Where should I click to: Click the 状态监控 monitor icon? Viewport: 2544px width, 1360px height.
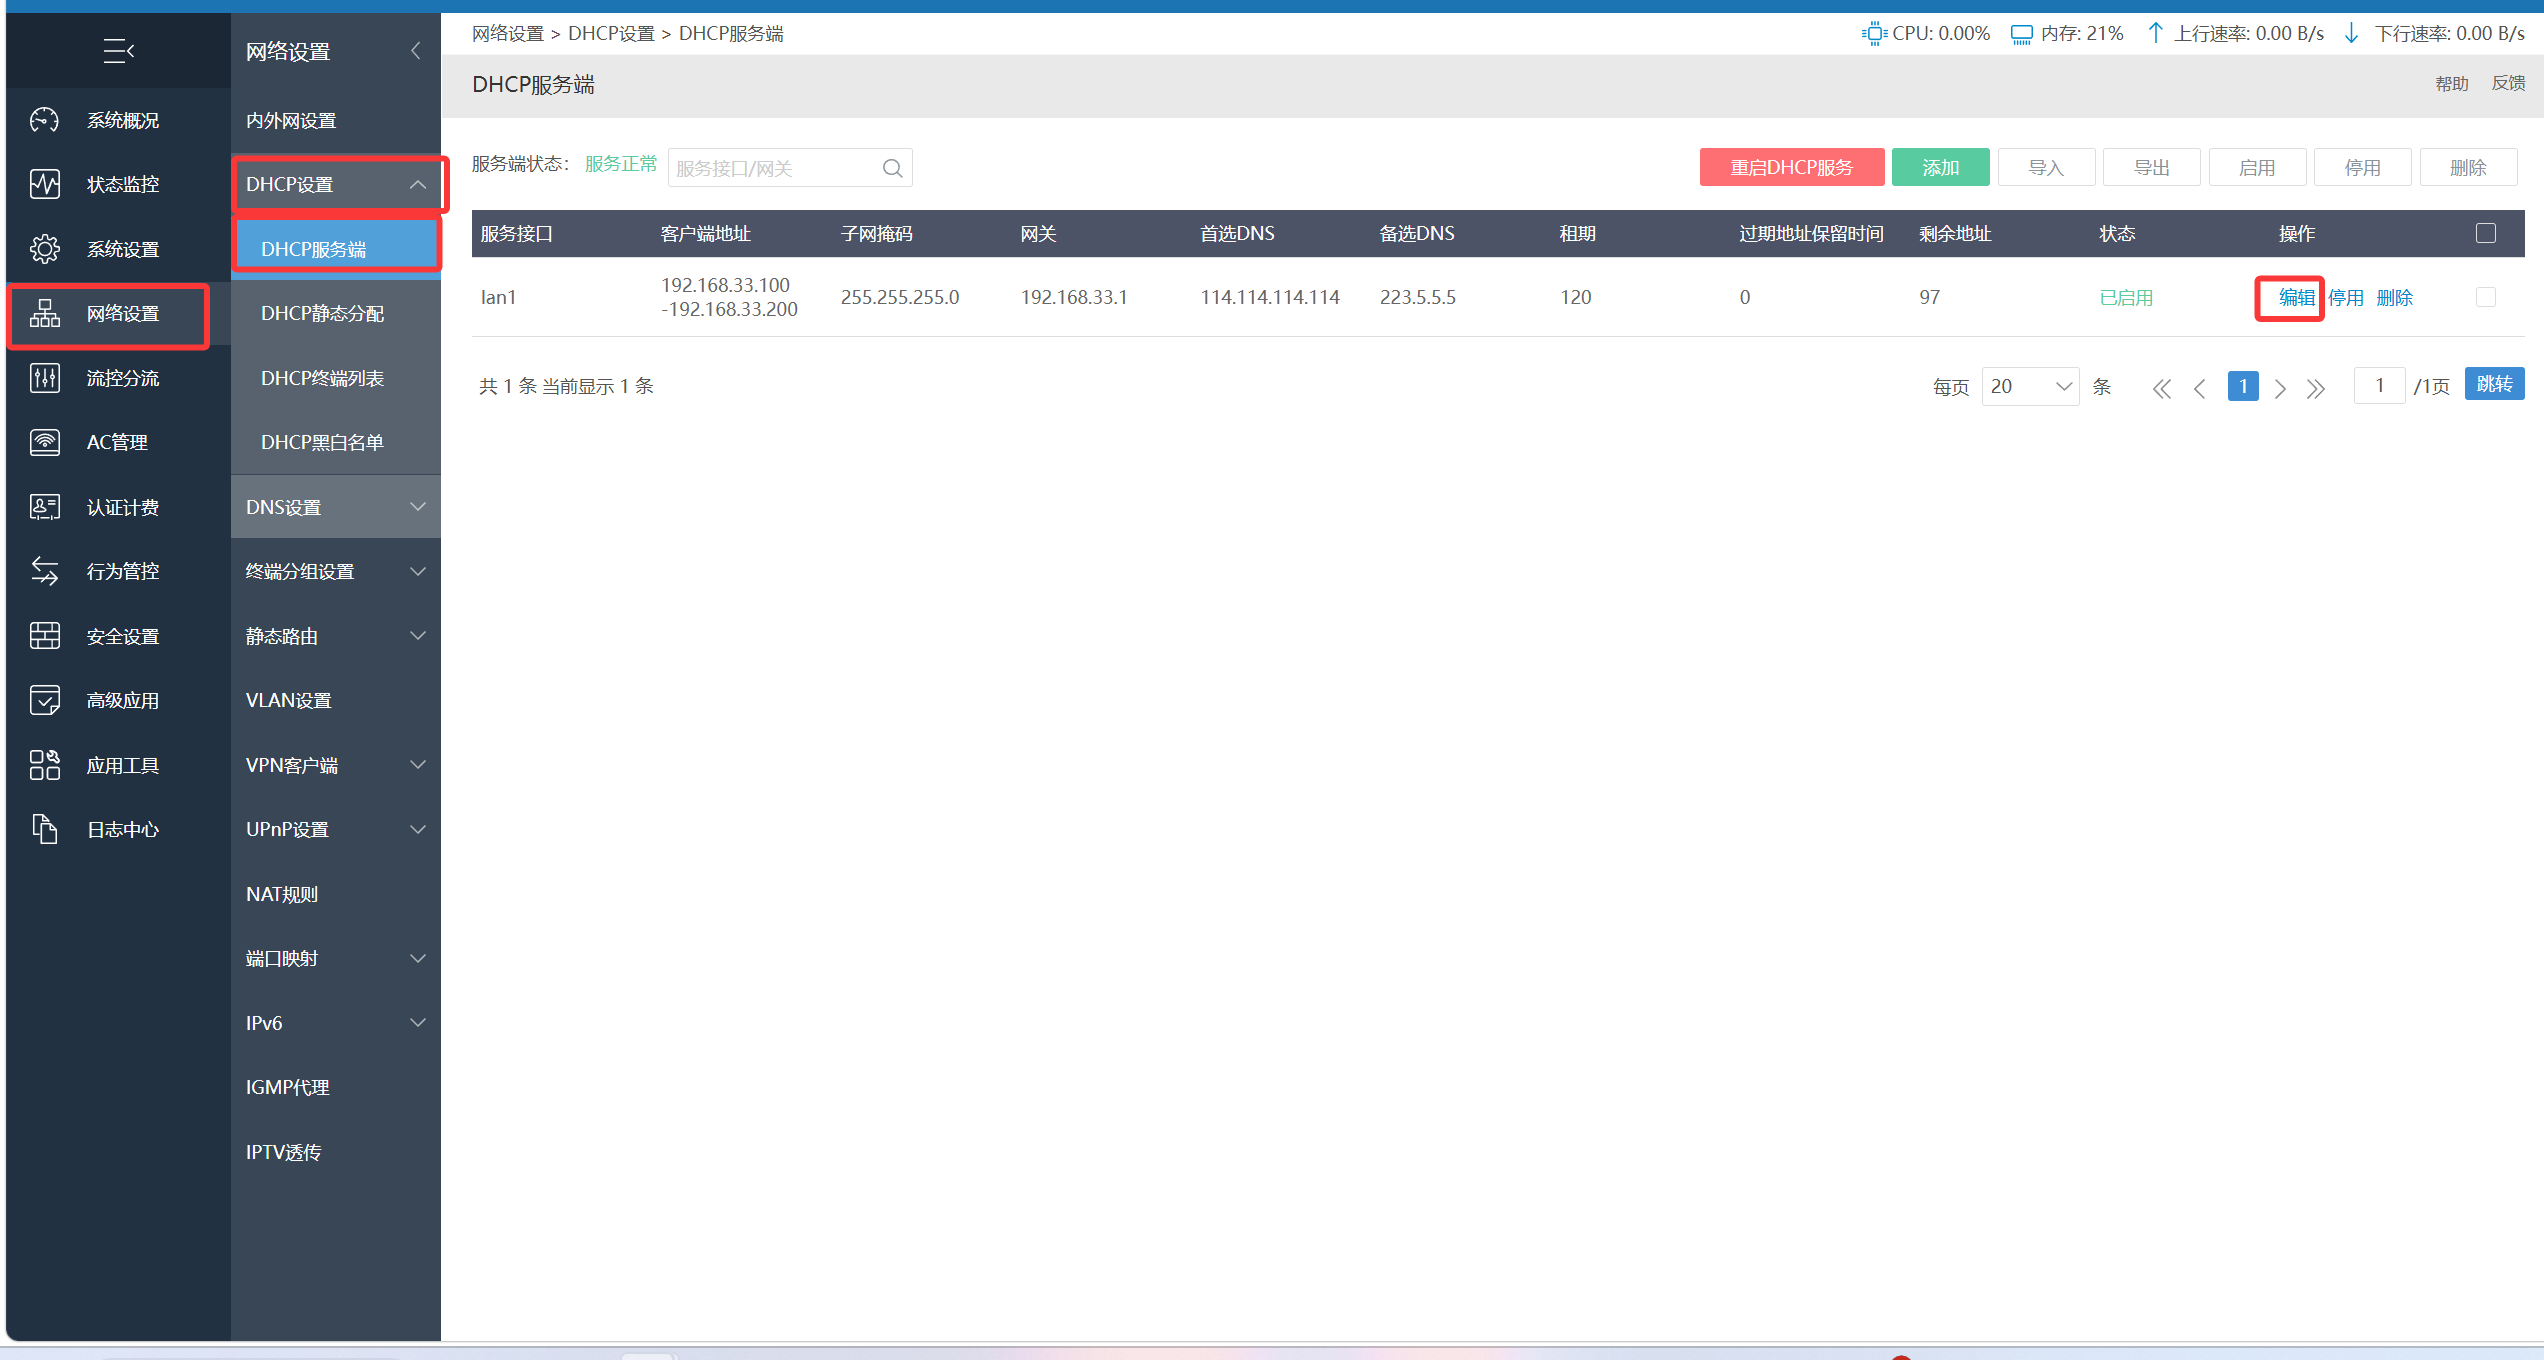pyautogui.click(x=45, y=184)
